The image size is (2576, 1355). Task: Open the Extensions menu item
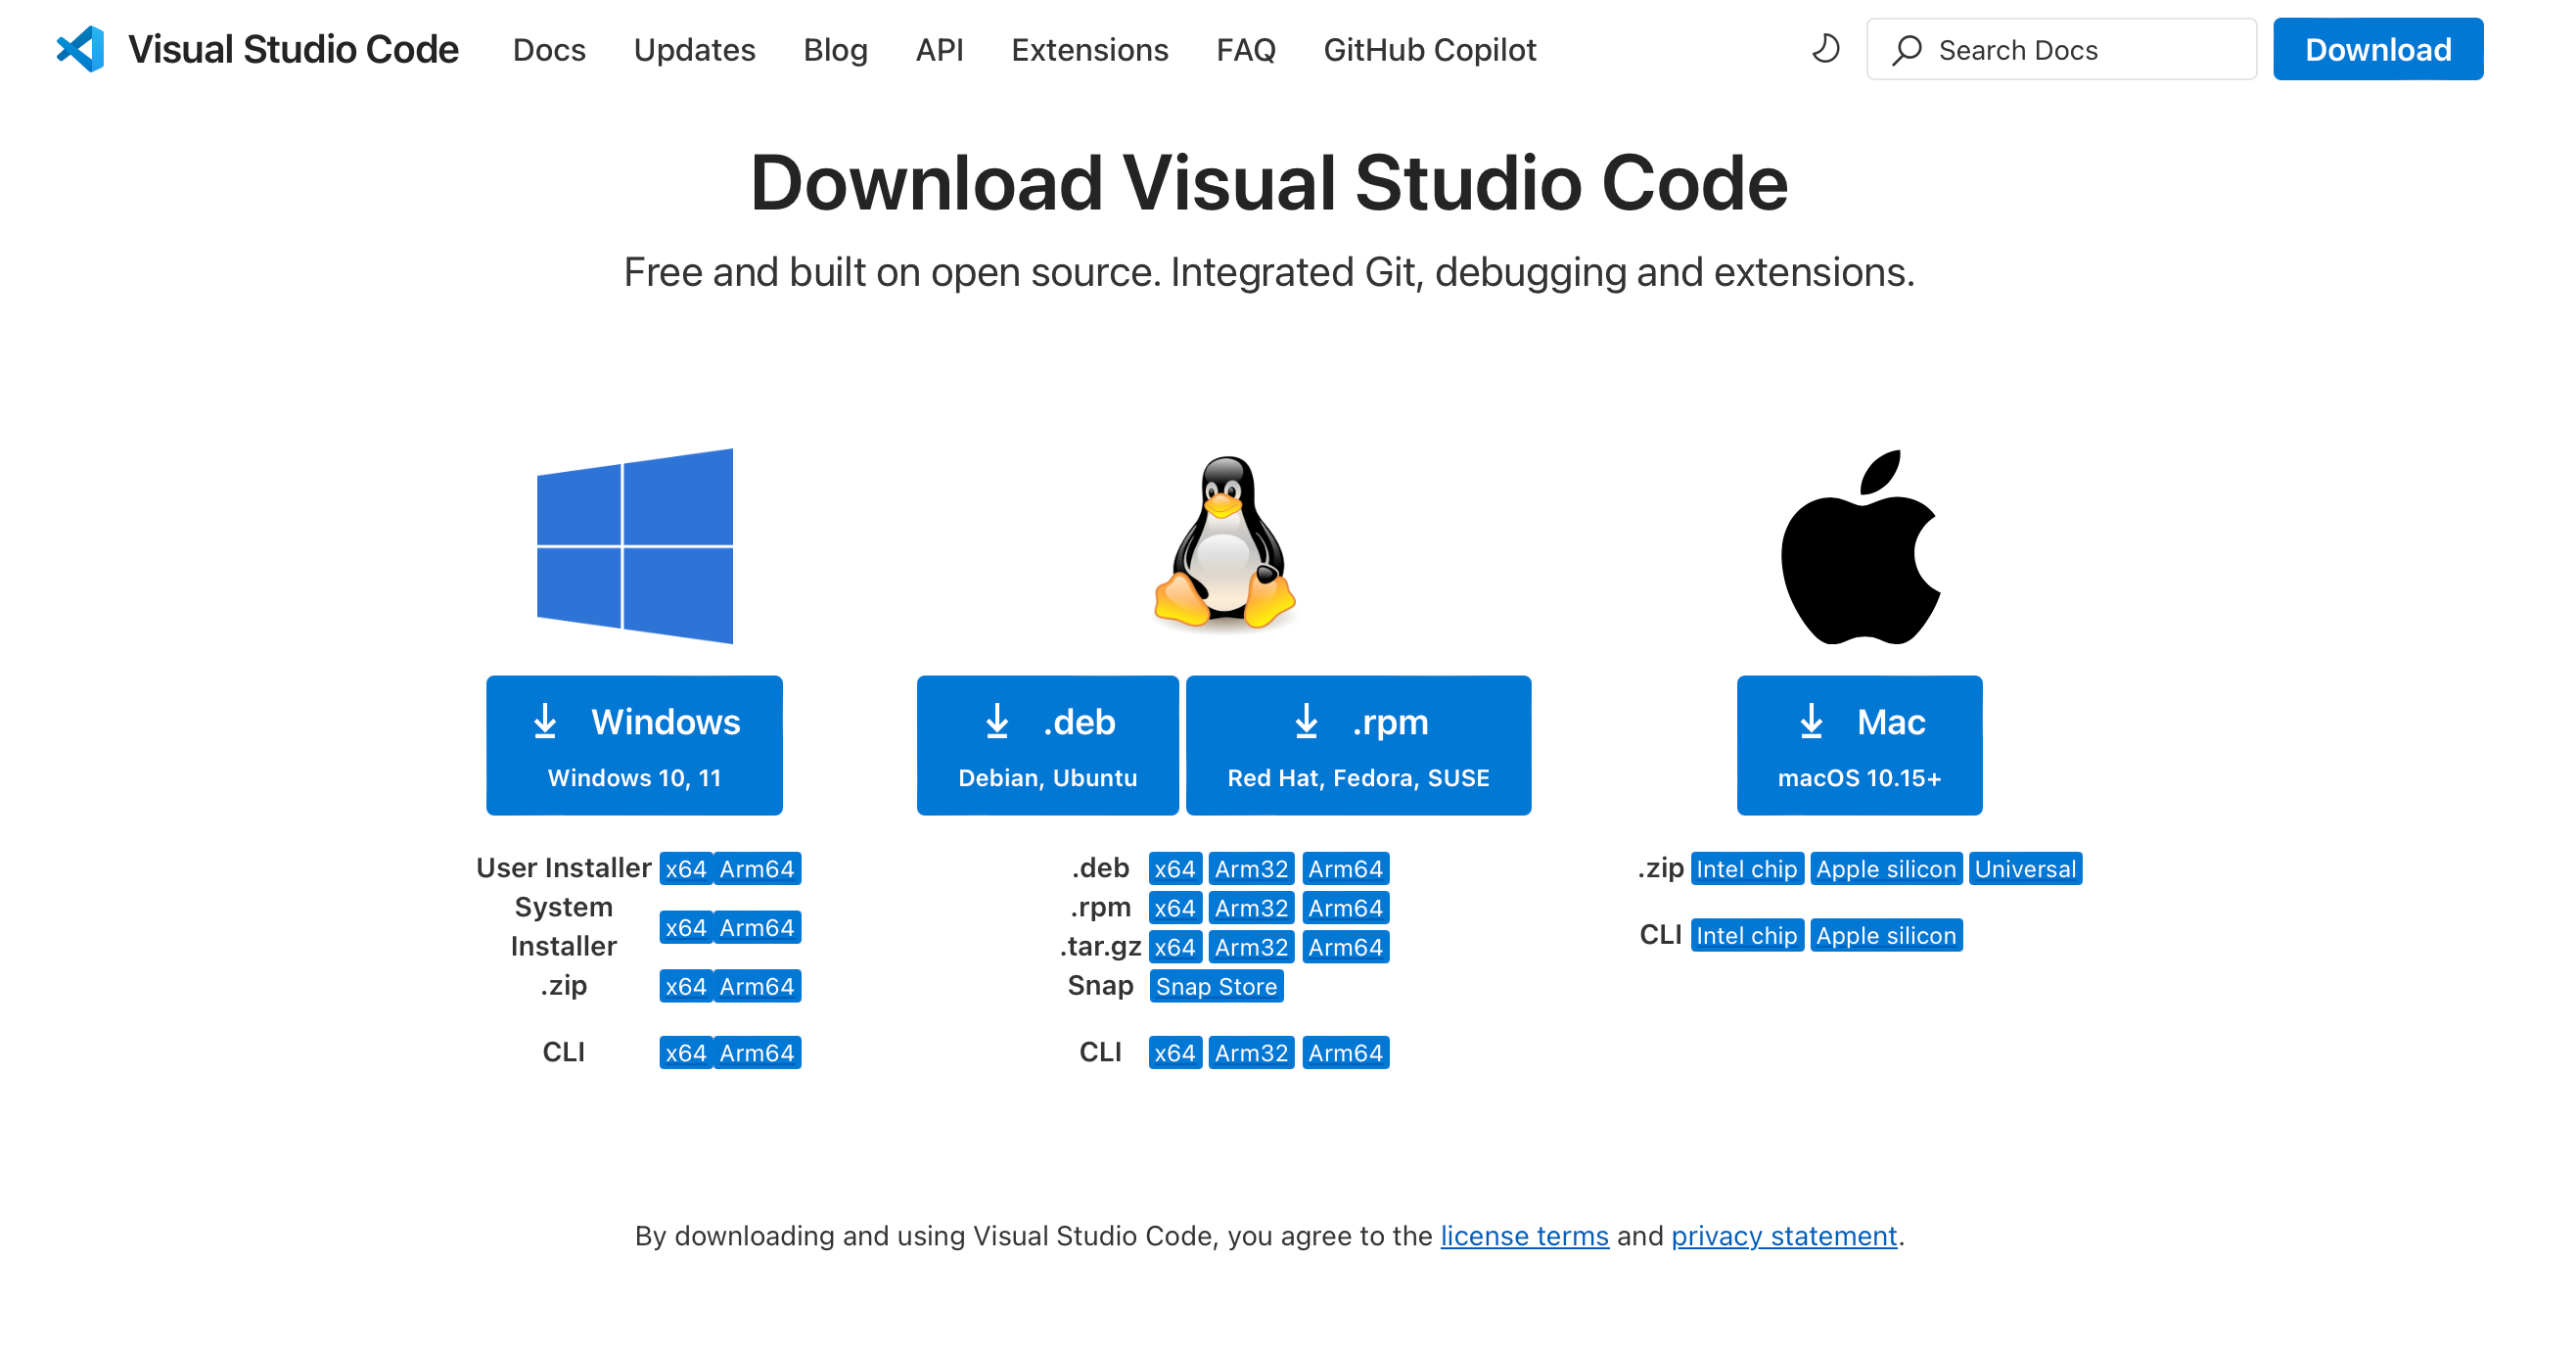(1089, 50)
